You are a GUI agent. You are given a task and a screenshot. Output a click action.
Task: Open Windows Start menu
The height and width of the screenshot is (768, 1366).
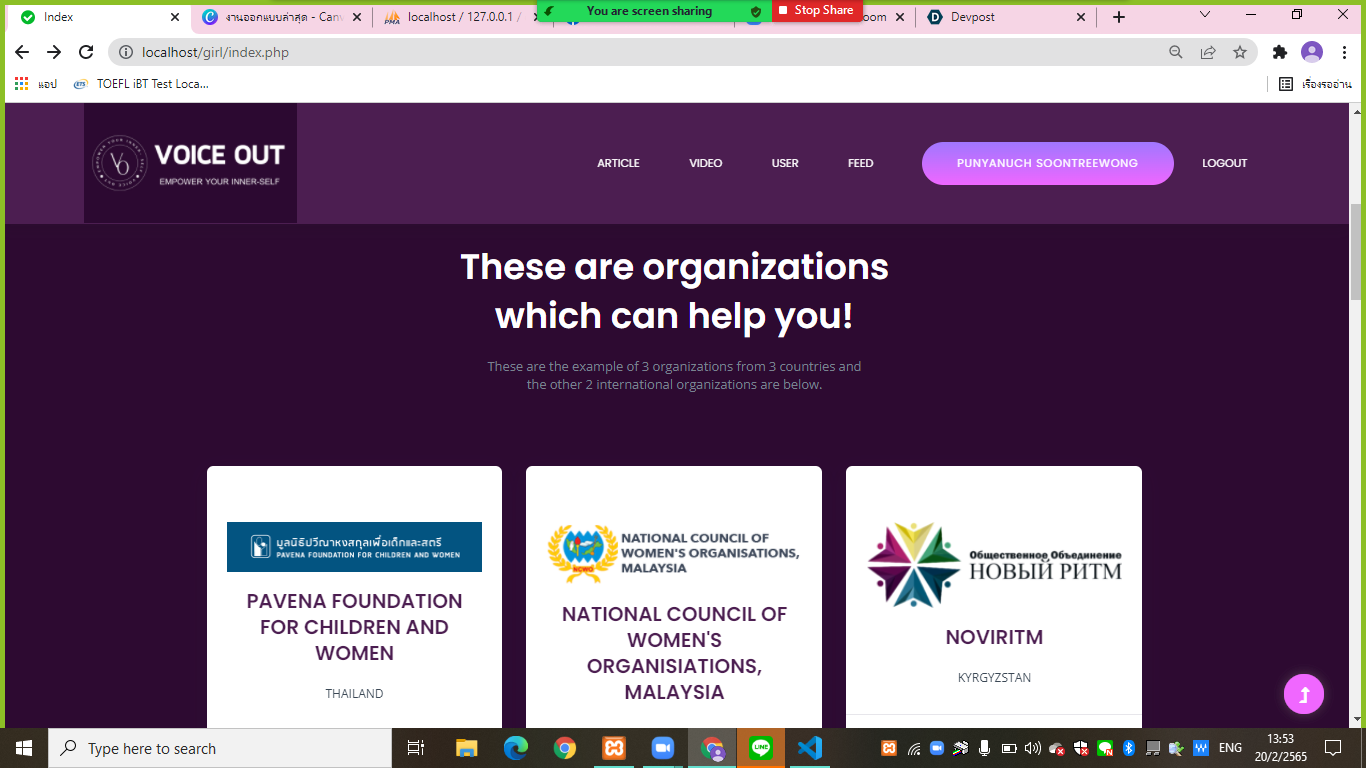pyautogui.click(x=24, y=748)
